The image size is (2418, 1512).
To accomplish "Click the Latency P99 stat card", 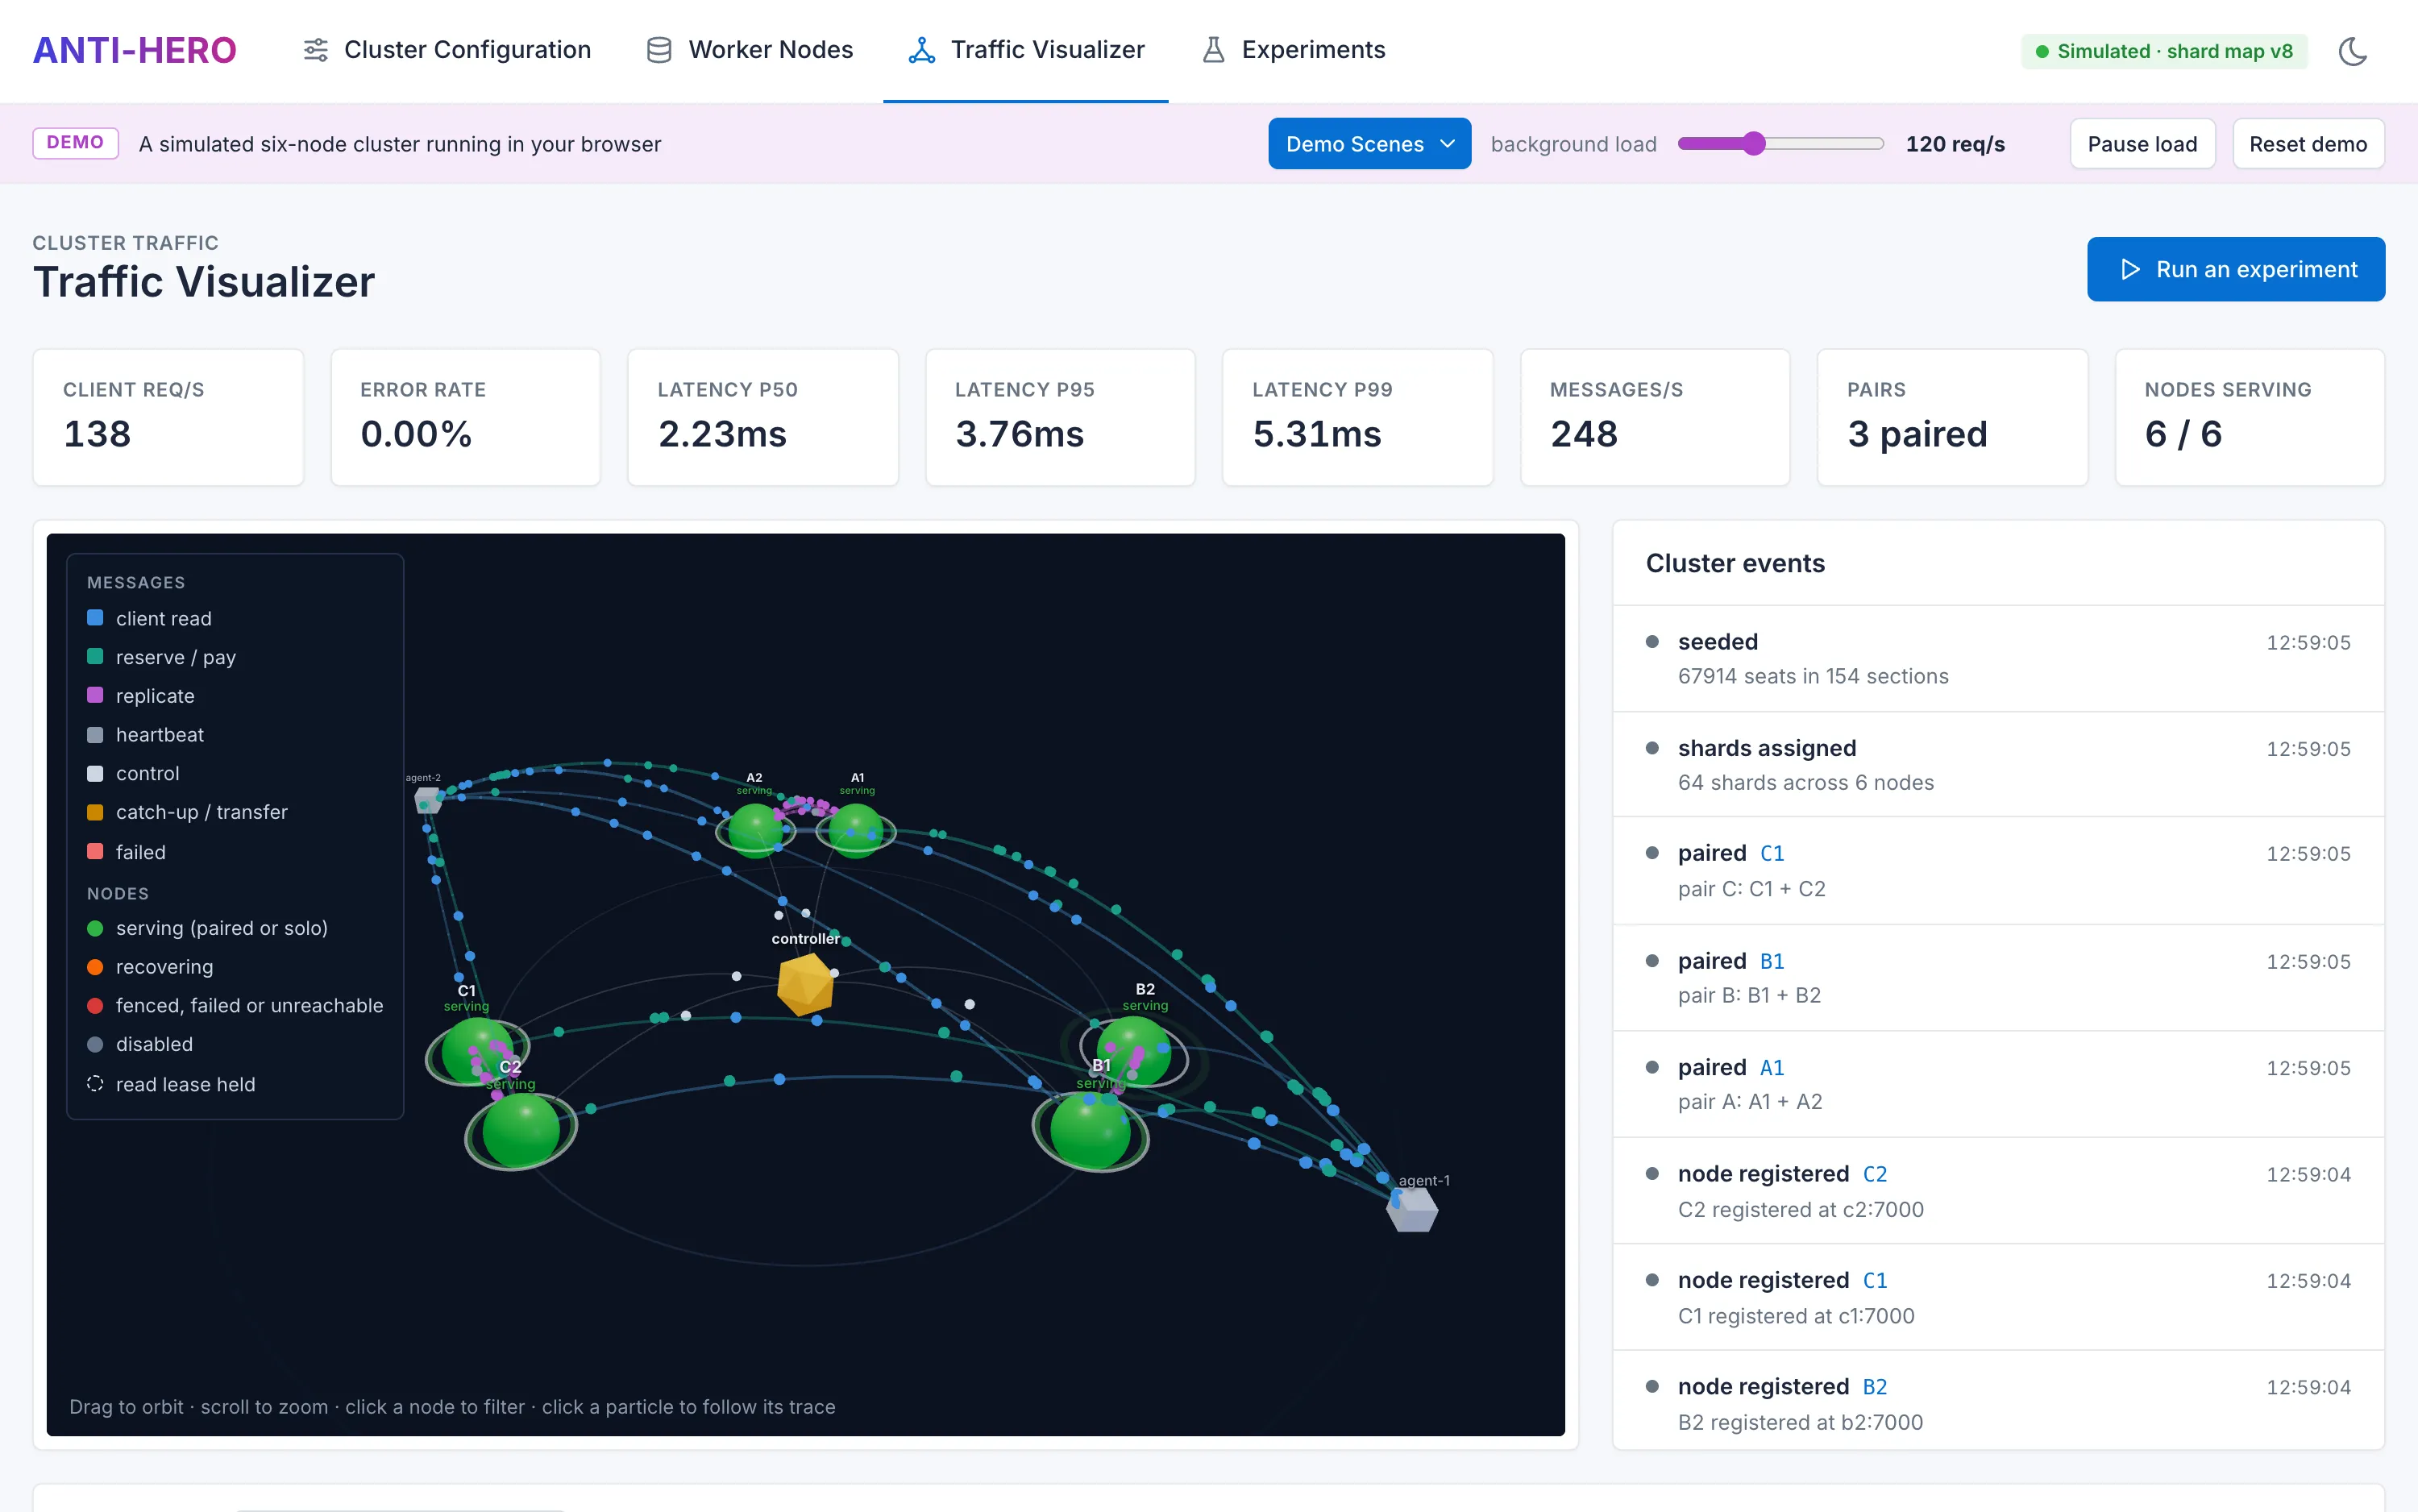I will [1357, 417].
